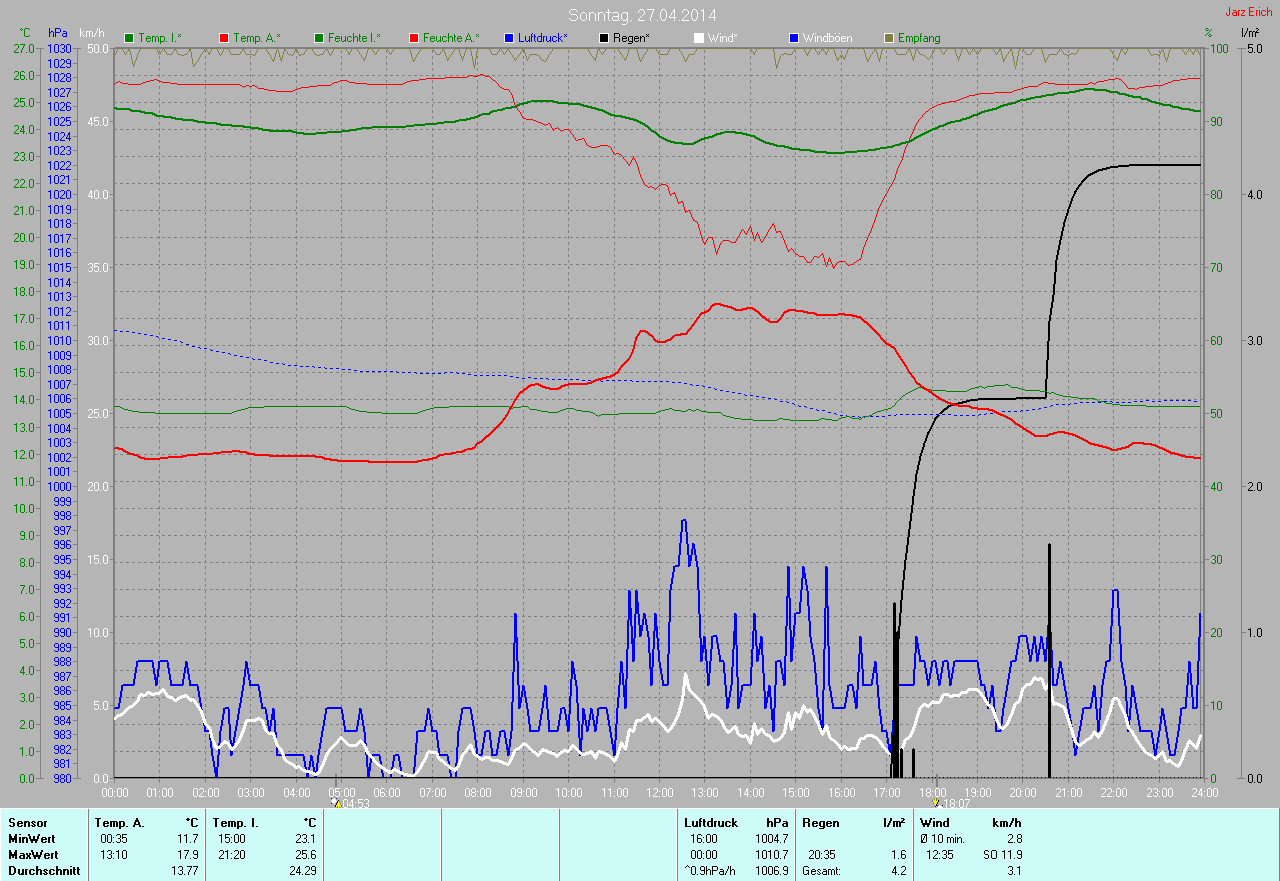Click the Luftdruck maximum value 1010.7
This screenshot has width=1280, height=881.
[771, 855]
